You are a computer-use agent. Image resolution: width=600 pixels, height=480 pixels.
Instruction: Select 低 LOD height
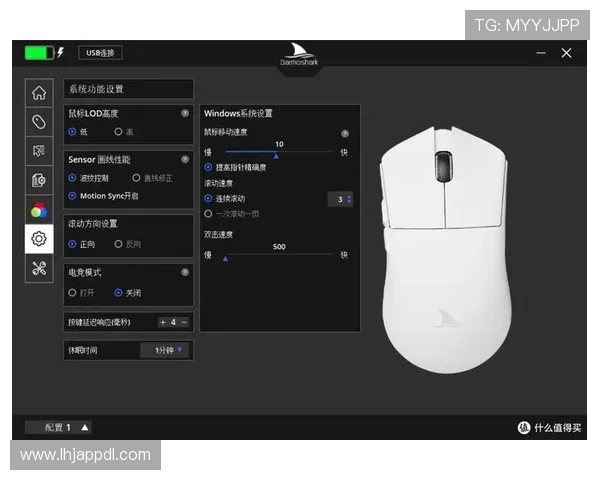click(72, 132)
